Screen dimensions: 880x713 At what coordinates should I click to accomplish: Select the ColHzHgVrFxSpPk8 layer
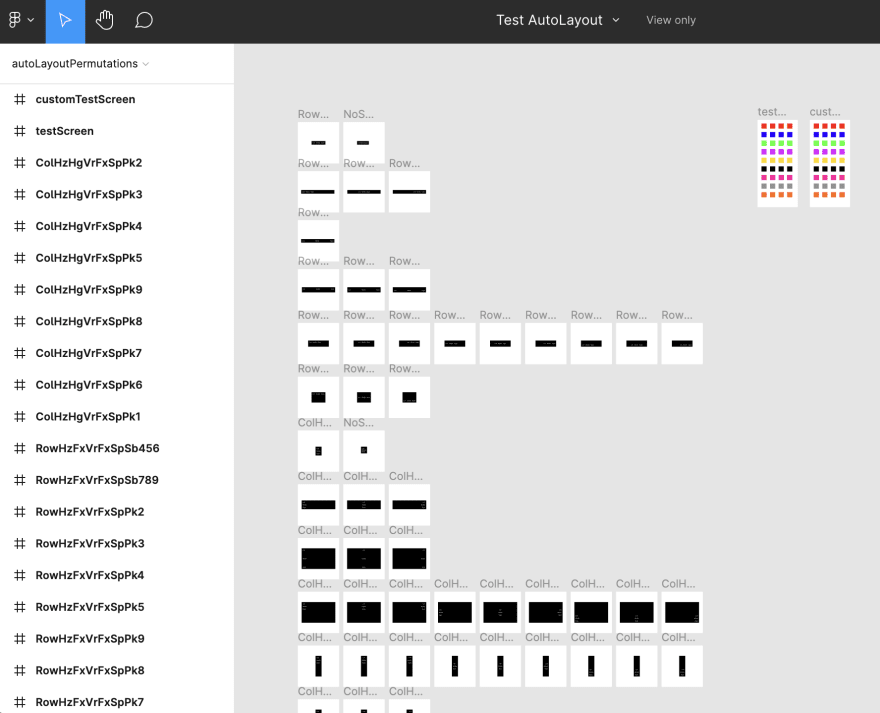(x=117, y=321)
